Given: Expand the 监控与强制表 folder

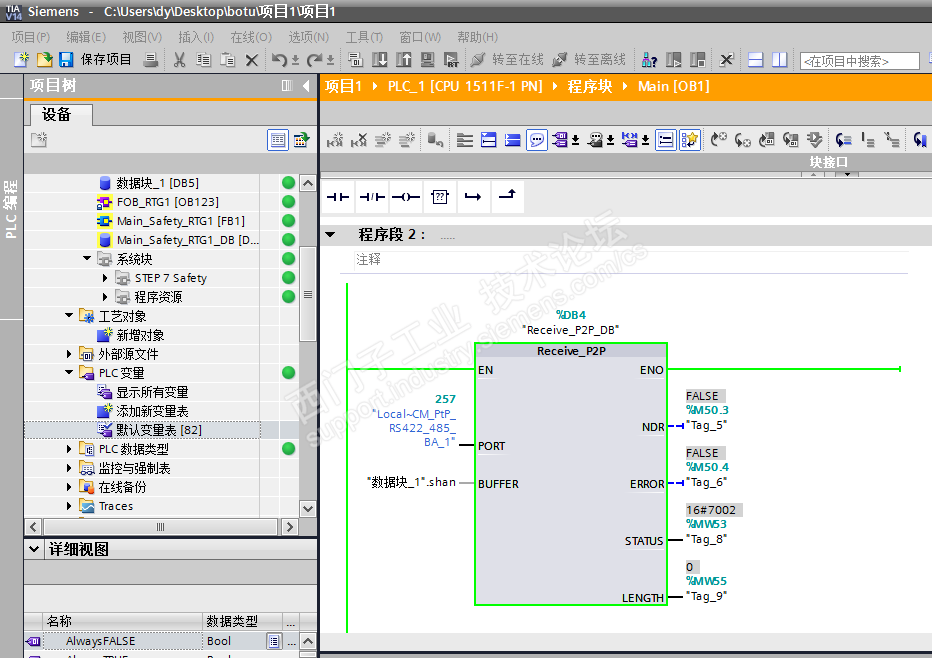Looking at the screenshot, I should click(69, 468).
